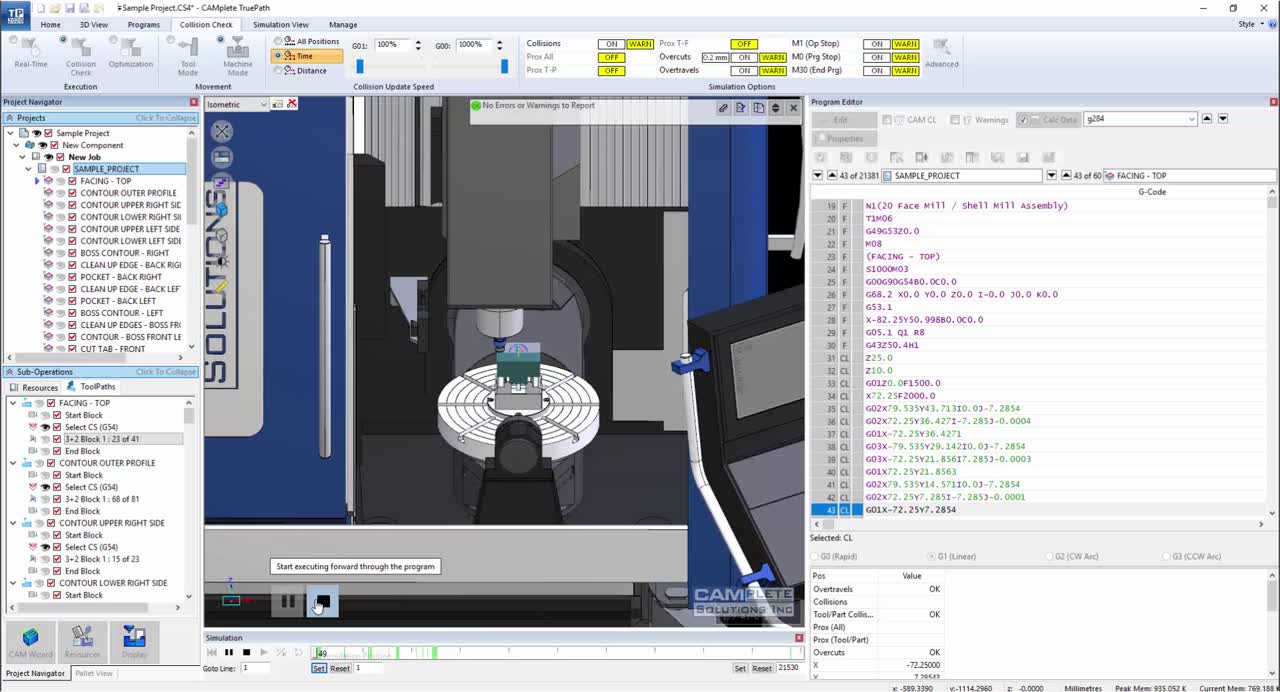Open the Simulation View tab
The width and height of the screenshot is (1280, 692).
[281, 24]
